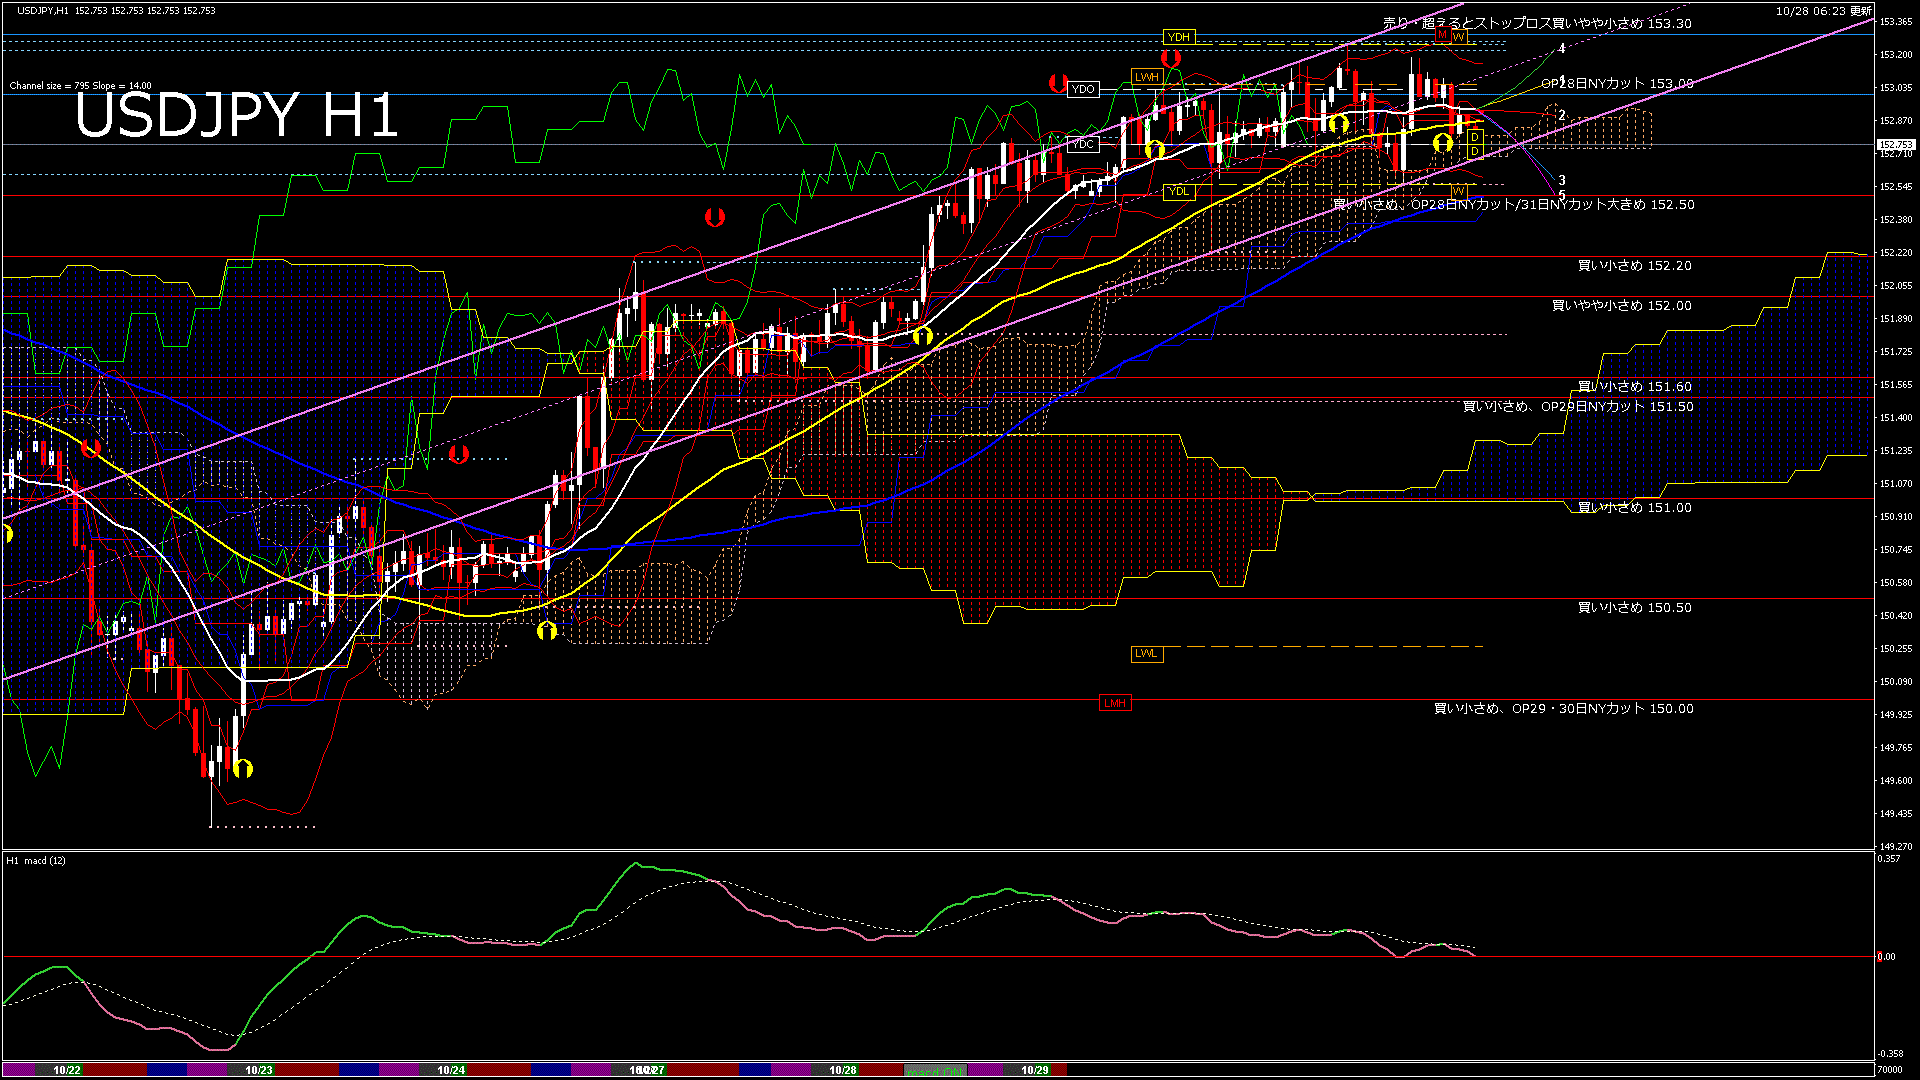The image size is (1920, 1080).
Task: Select the yellow YDL level tag
Action: [x=1179, y=191]
